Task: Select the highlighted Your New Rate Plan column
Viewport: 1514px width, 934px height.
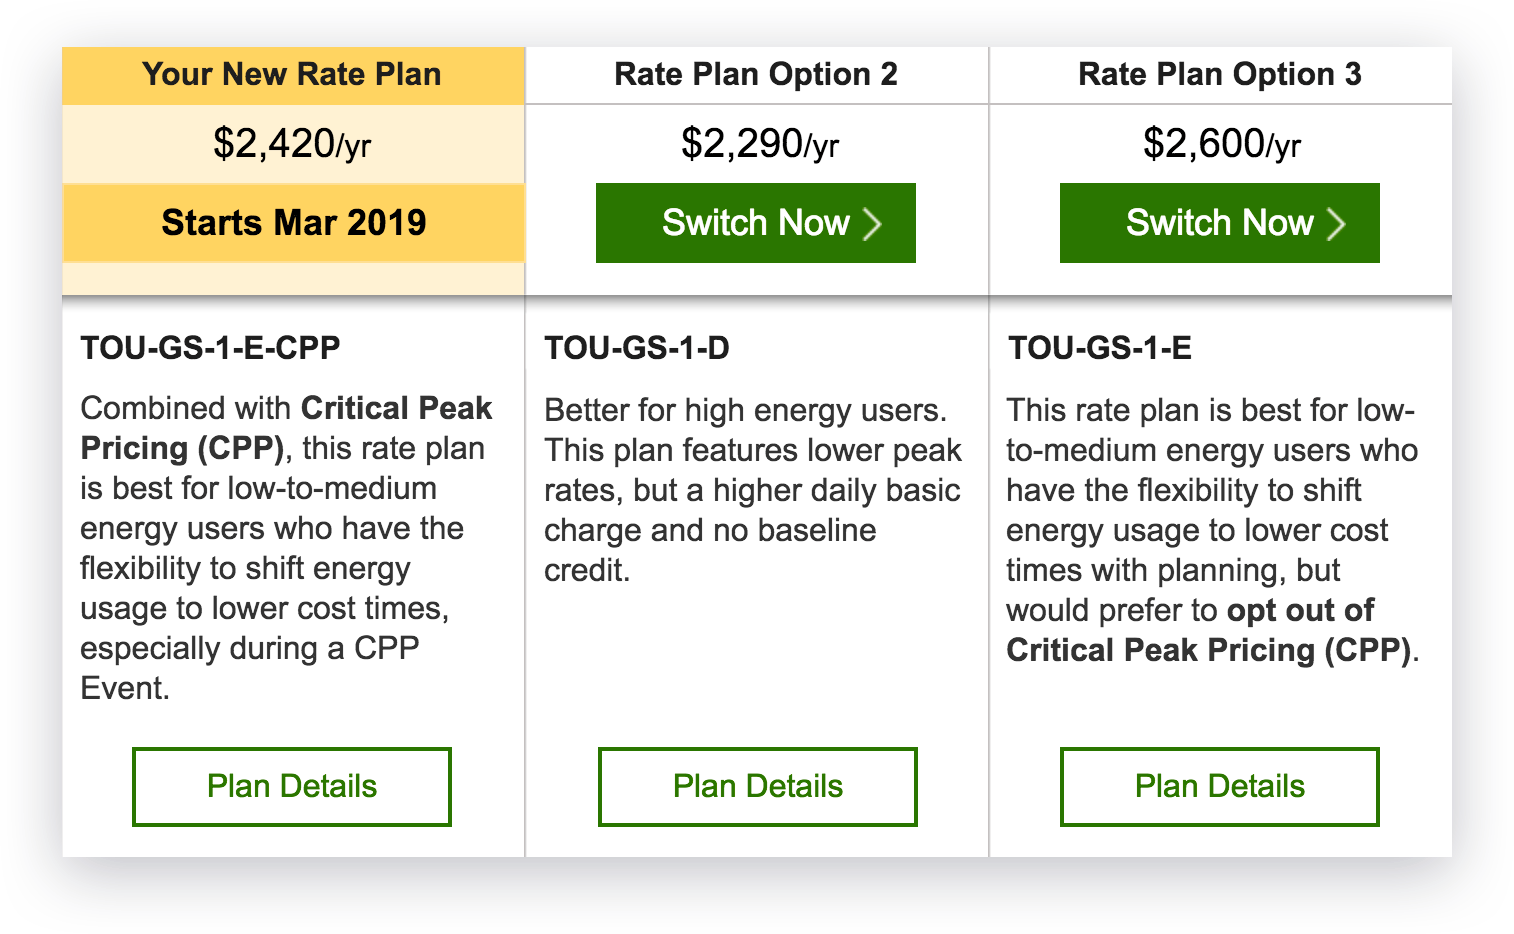Action: point(292,170)
